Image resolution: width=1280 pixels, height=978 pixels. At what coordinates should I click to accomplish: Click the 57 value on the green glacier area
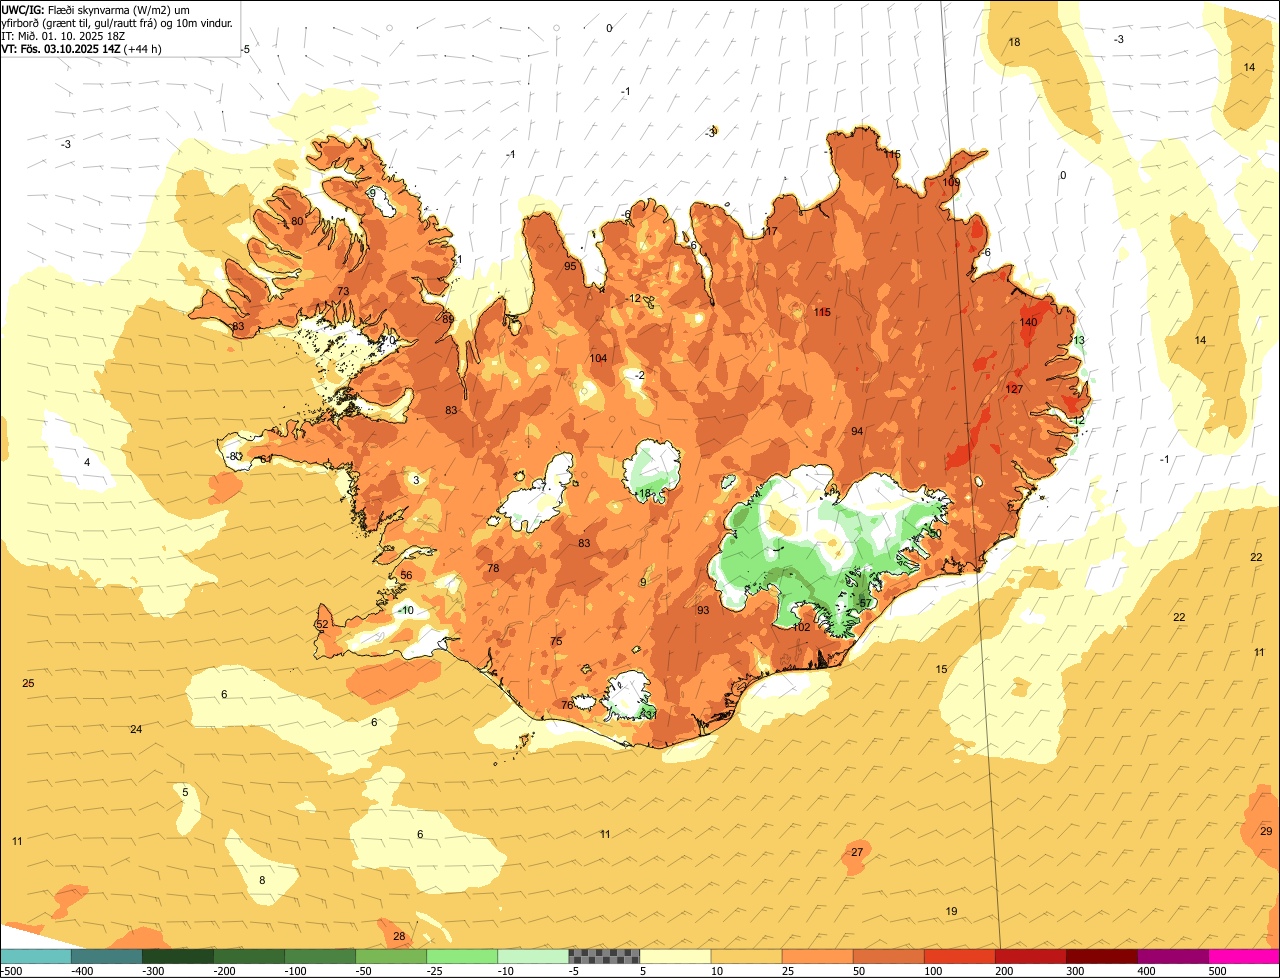[x=865, y=603]
